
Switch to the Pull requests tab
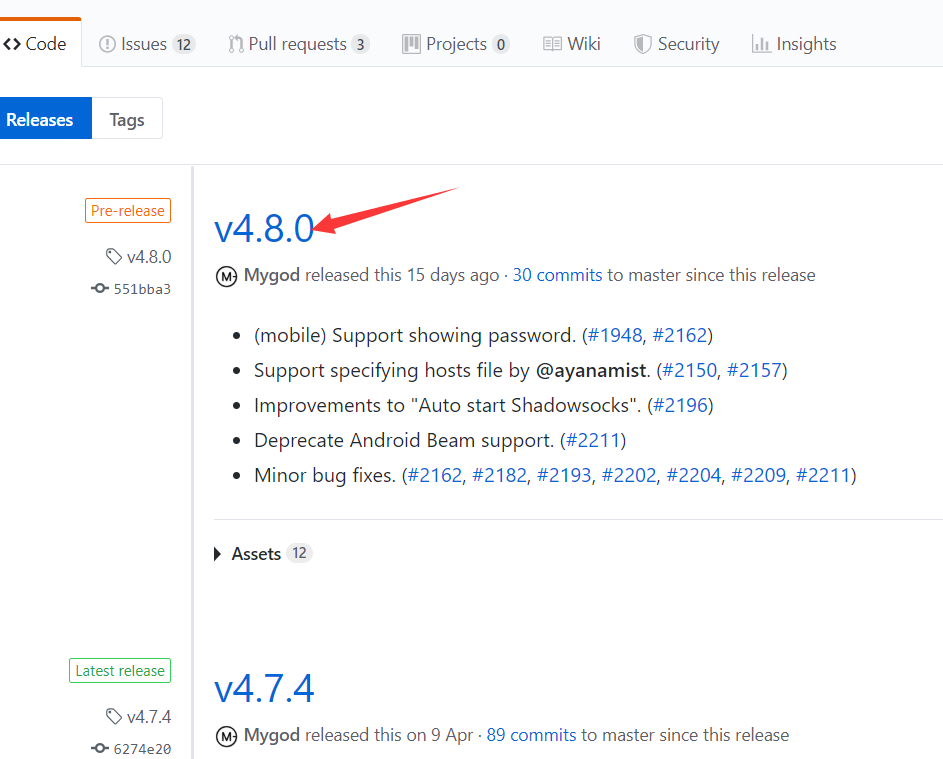(x=298, y=44)
